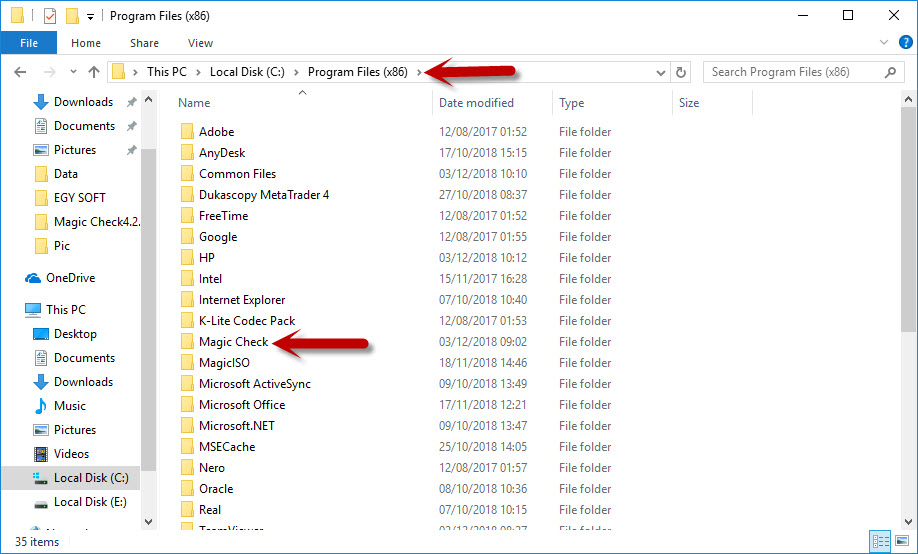
Task: Open pinned Downloads in Quick access
Action: [x=84, y=102]
